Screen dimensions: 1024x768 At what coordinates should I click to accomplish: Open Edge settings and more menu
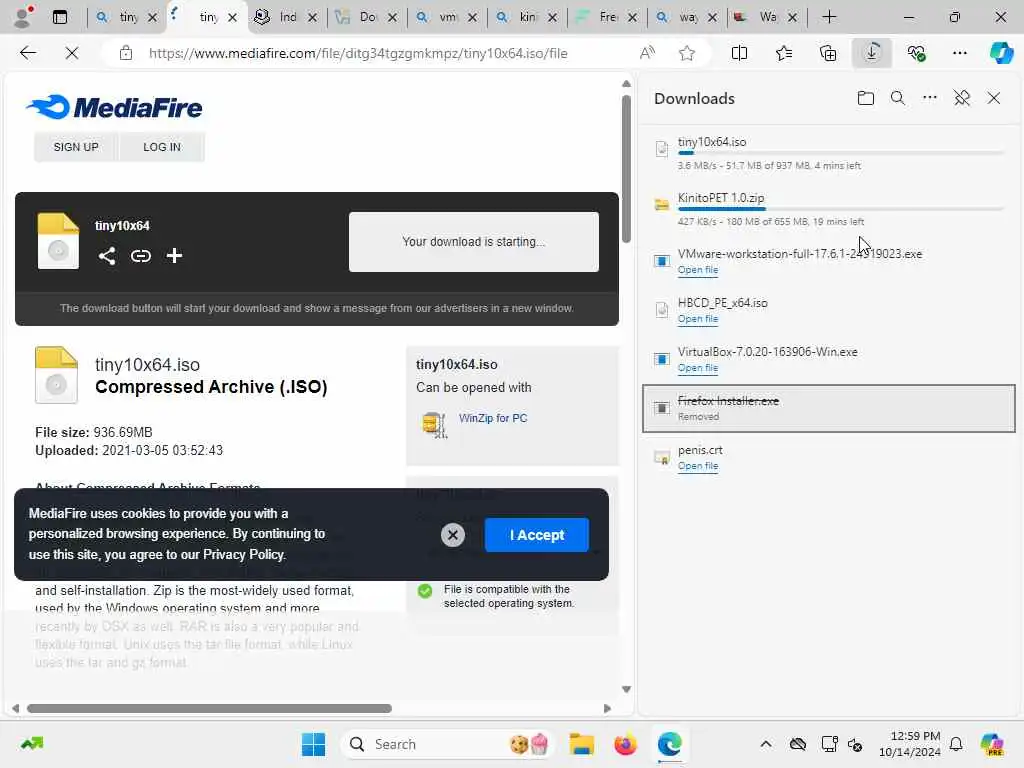(959, 53)
